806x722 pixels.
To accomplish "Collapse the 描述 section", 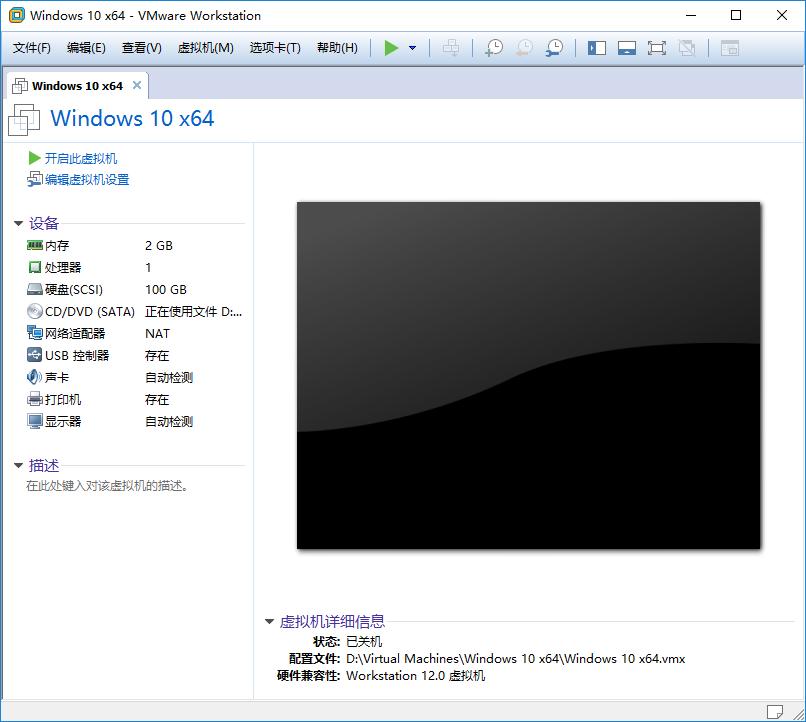I will (16, 465).
